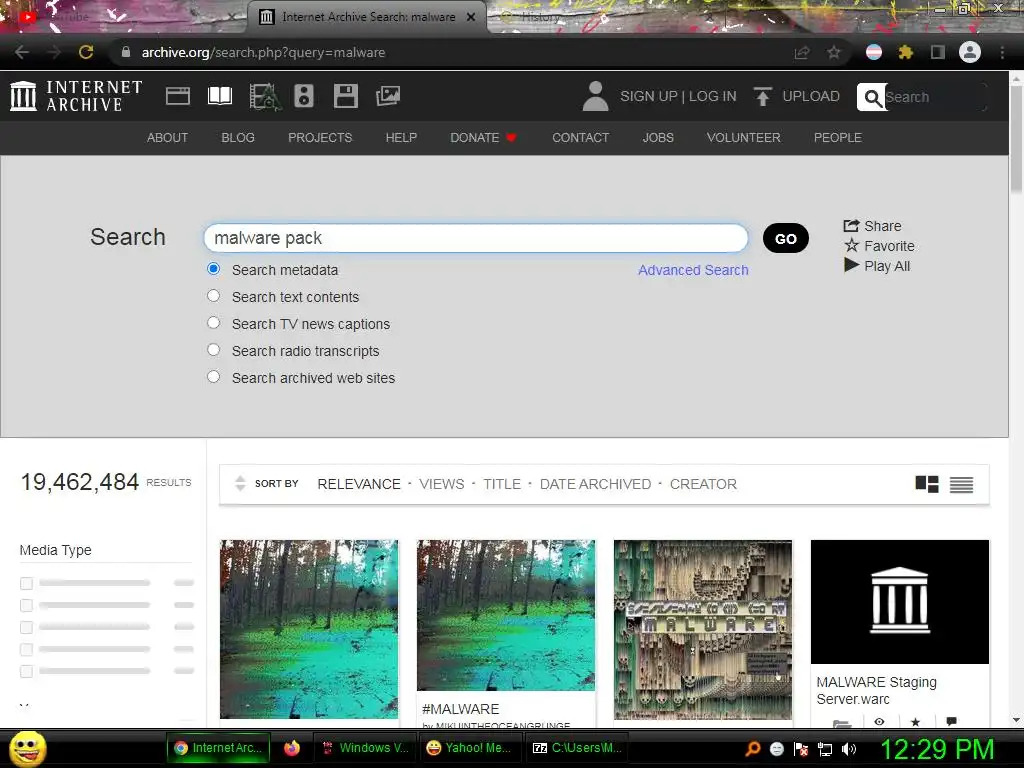Click the volume speaker tray icon

848,749
